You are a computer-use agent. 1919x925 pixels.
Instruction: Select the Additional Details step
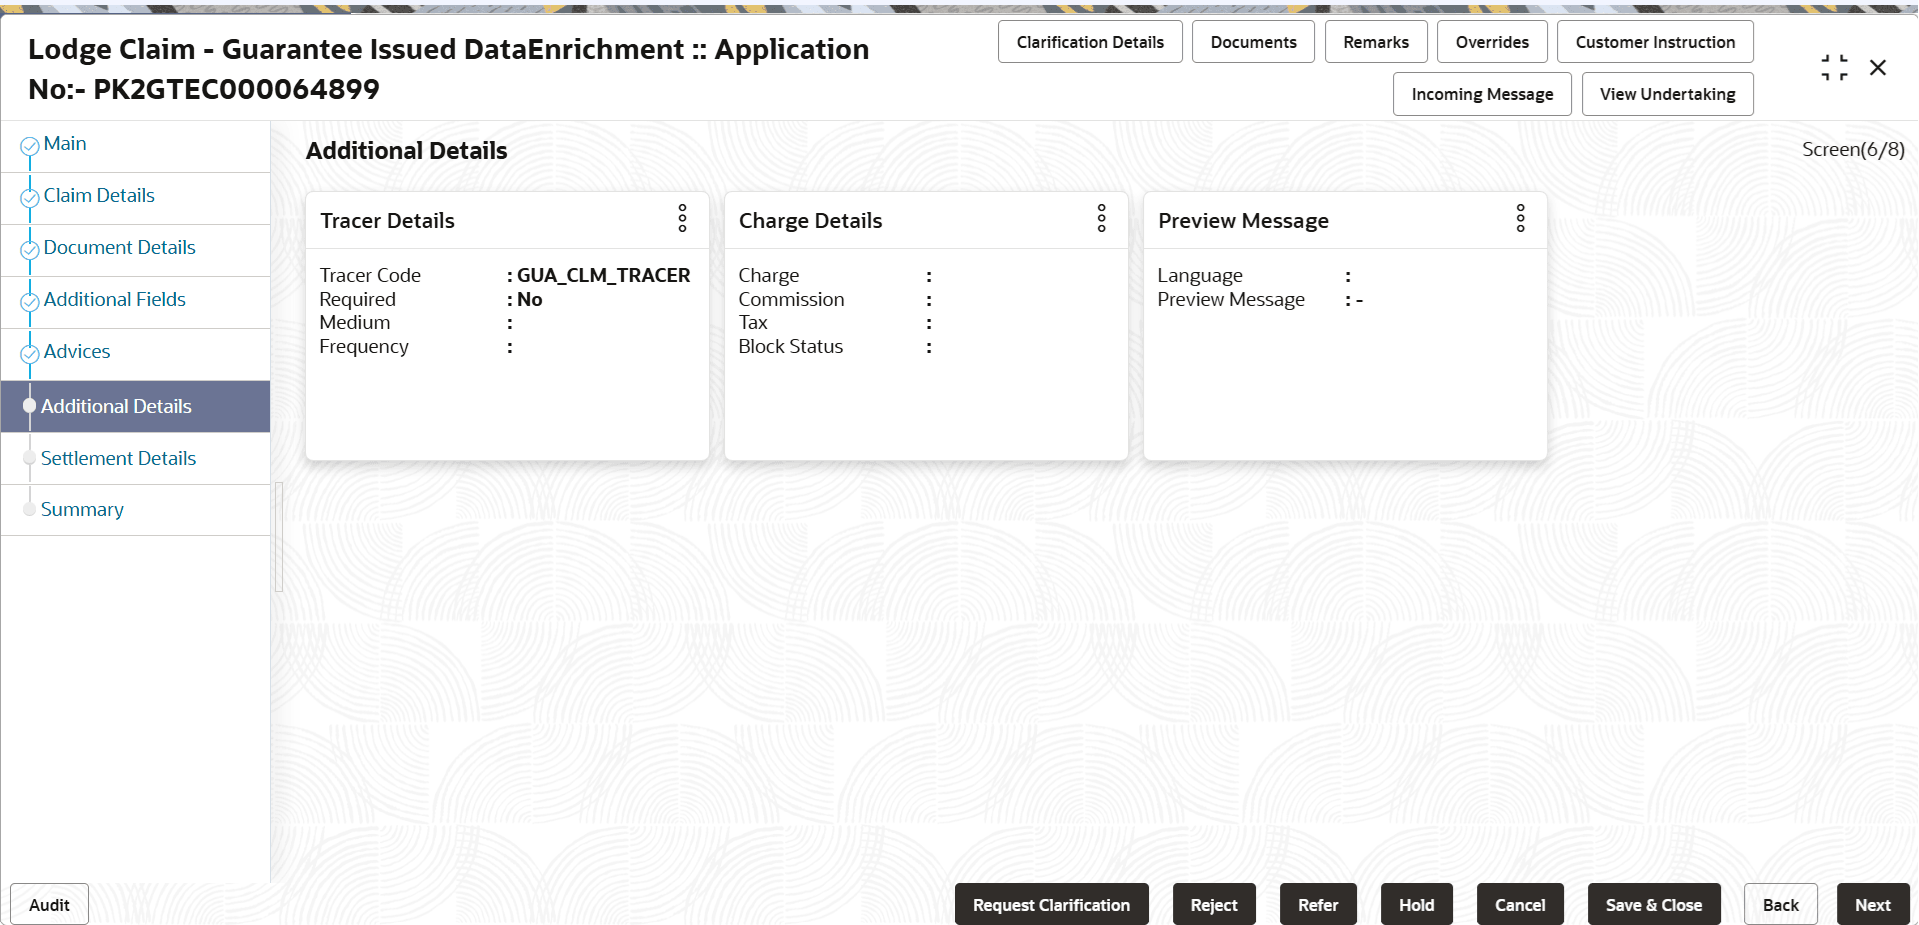click(116, 407)
